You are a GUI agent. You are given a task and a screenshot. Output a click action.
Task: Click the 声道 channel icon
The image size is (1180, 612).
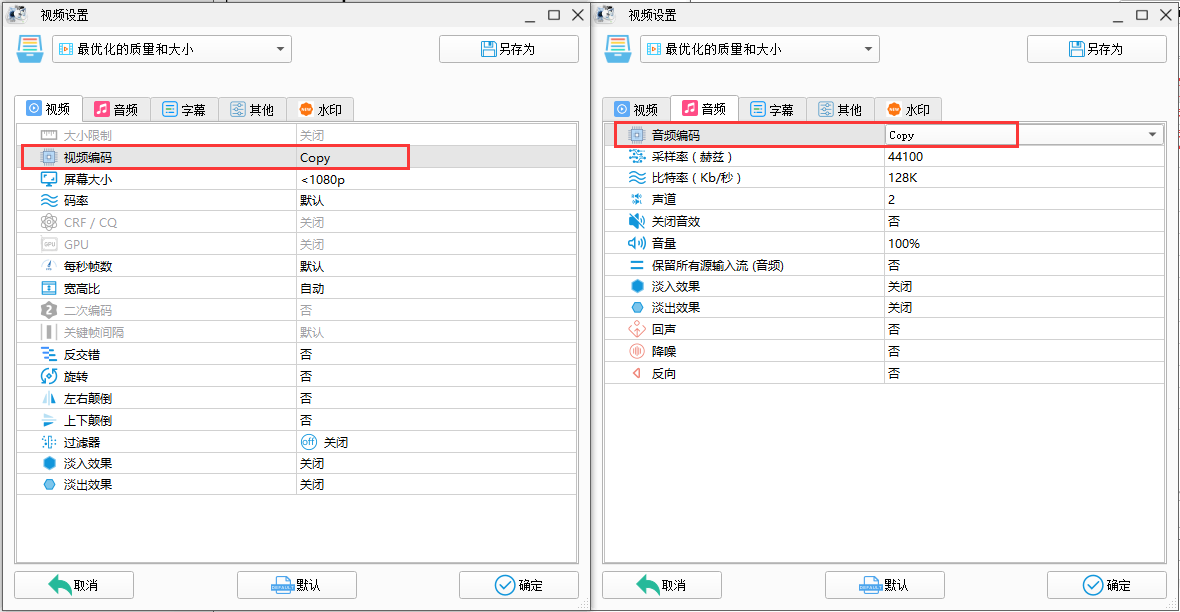pos(637,199)
